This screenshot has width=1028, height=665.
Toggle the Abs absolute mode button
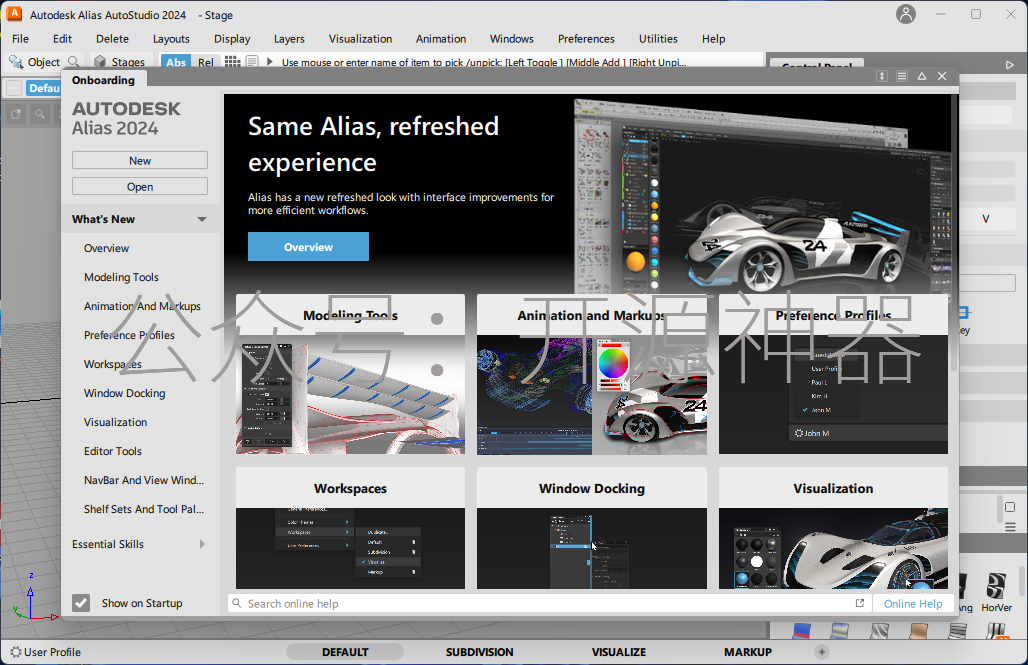tap(176, 62)
